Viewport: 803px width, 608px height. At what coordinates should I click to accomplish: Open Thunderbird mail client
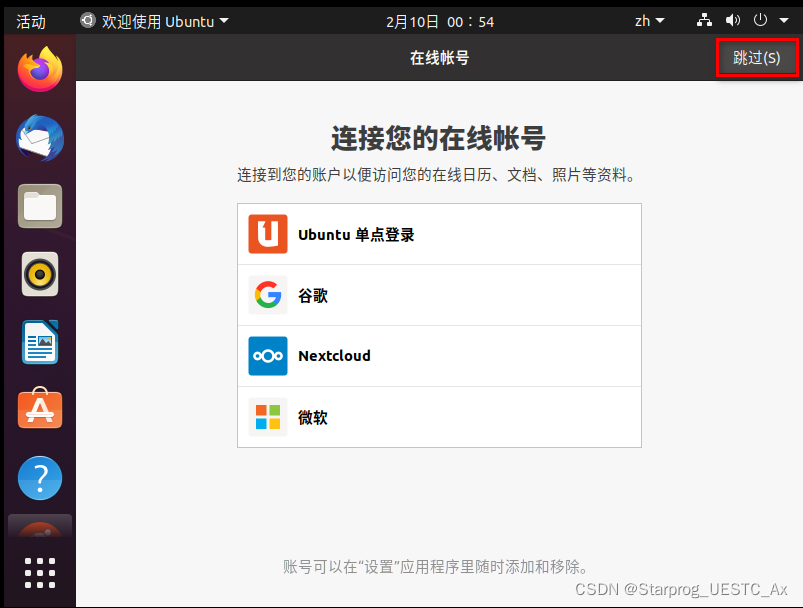pos(39,138)
